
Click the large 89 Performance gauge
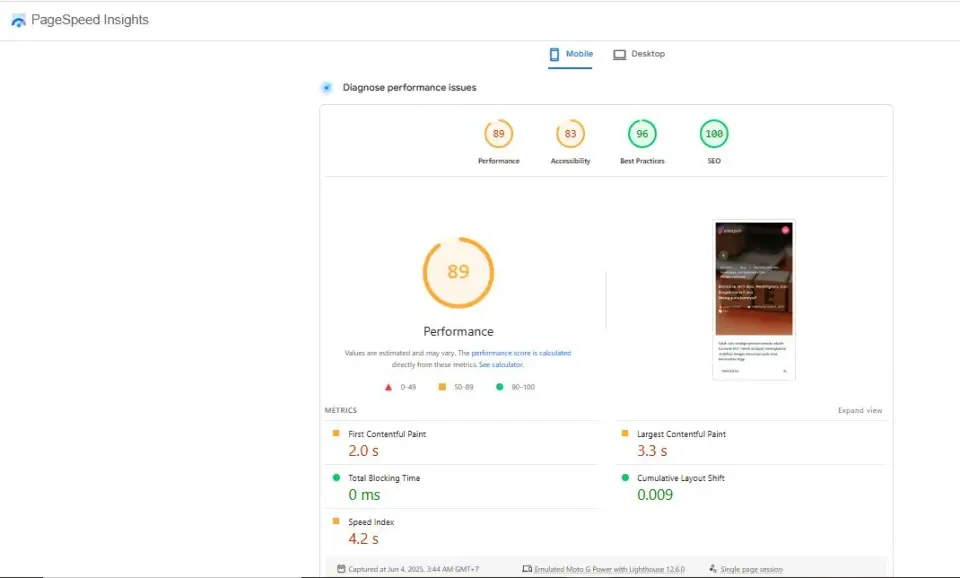458,272
